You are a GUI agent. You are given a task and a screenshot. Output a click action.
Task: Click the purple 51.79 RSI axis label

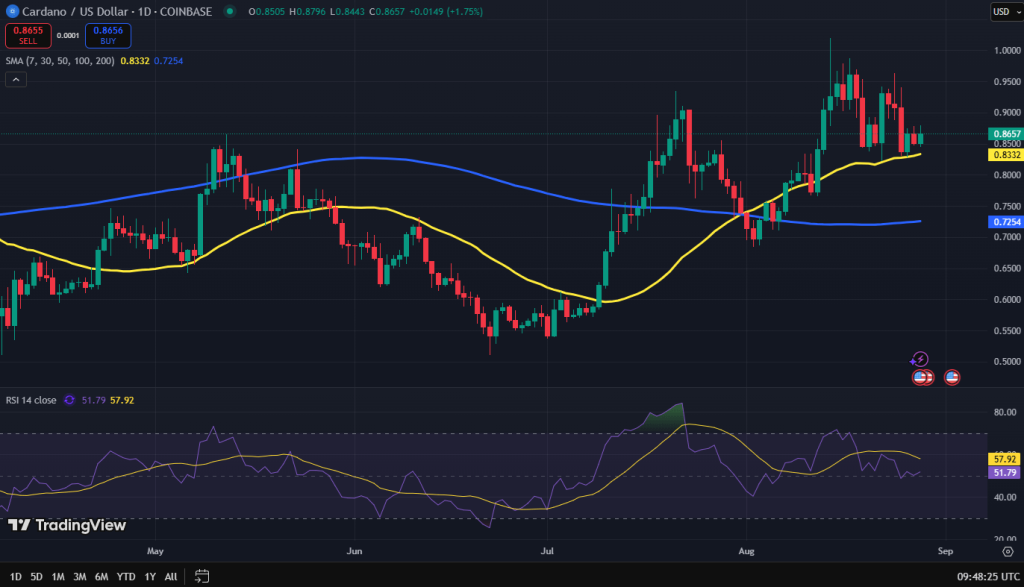pos(1004,473)
